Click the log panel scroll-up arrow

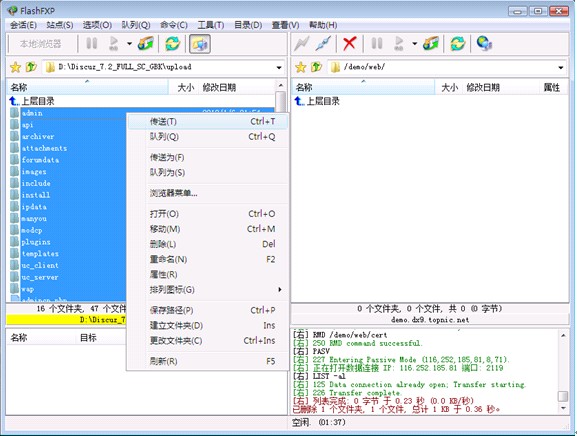(563, 335)
